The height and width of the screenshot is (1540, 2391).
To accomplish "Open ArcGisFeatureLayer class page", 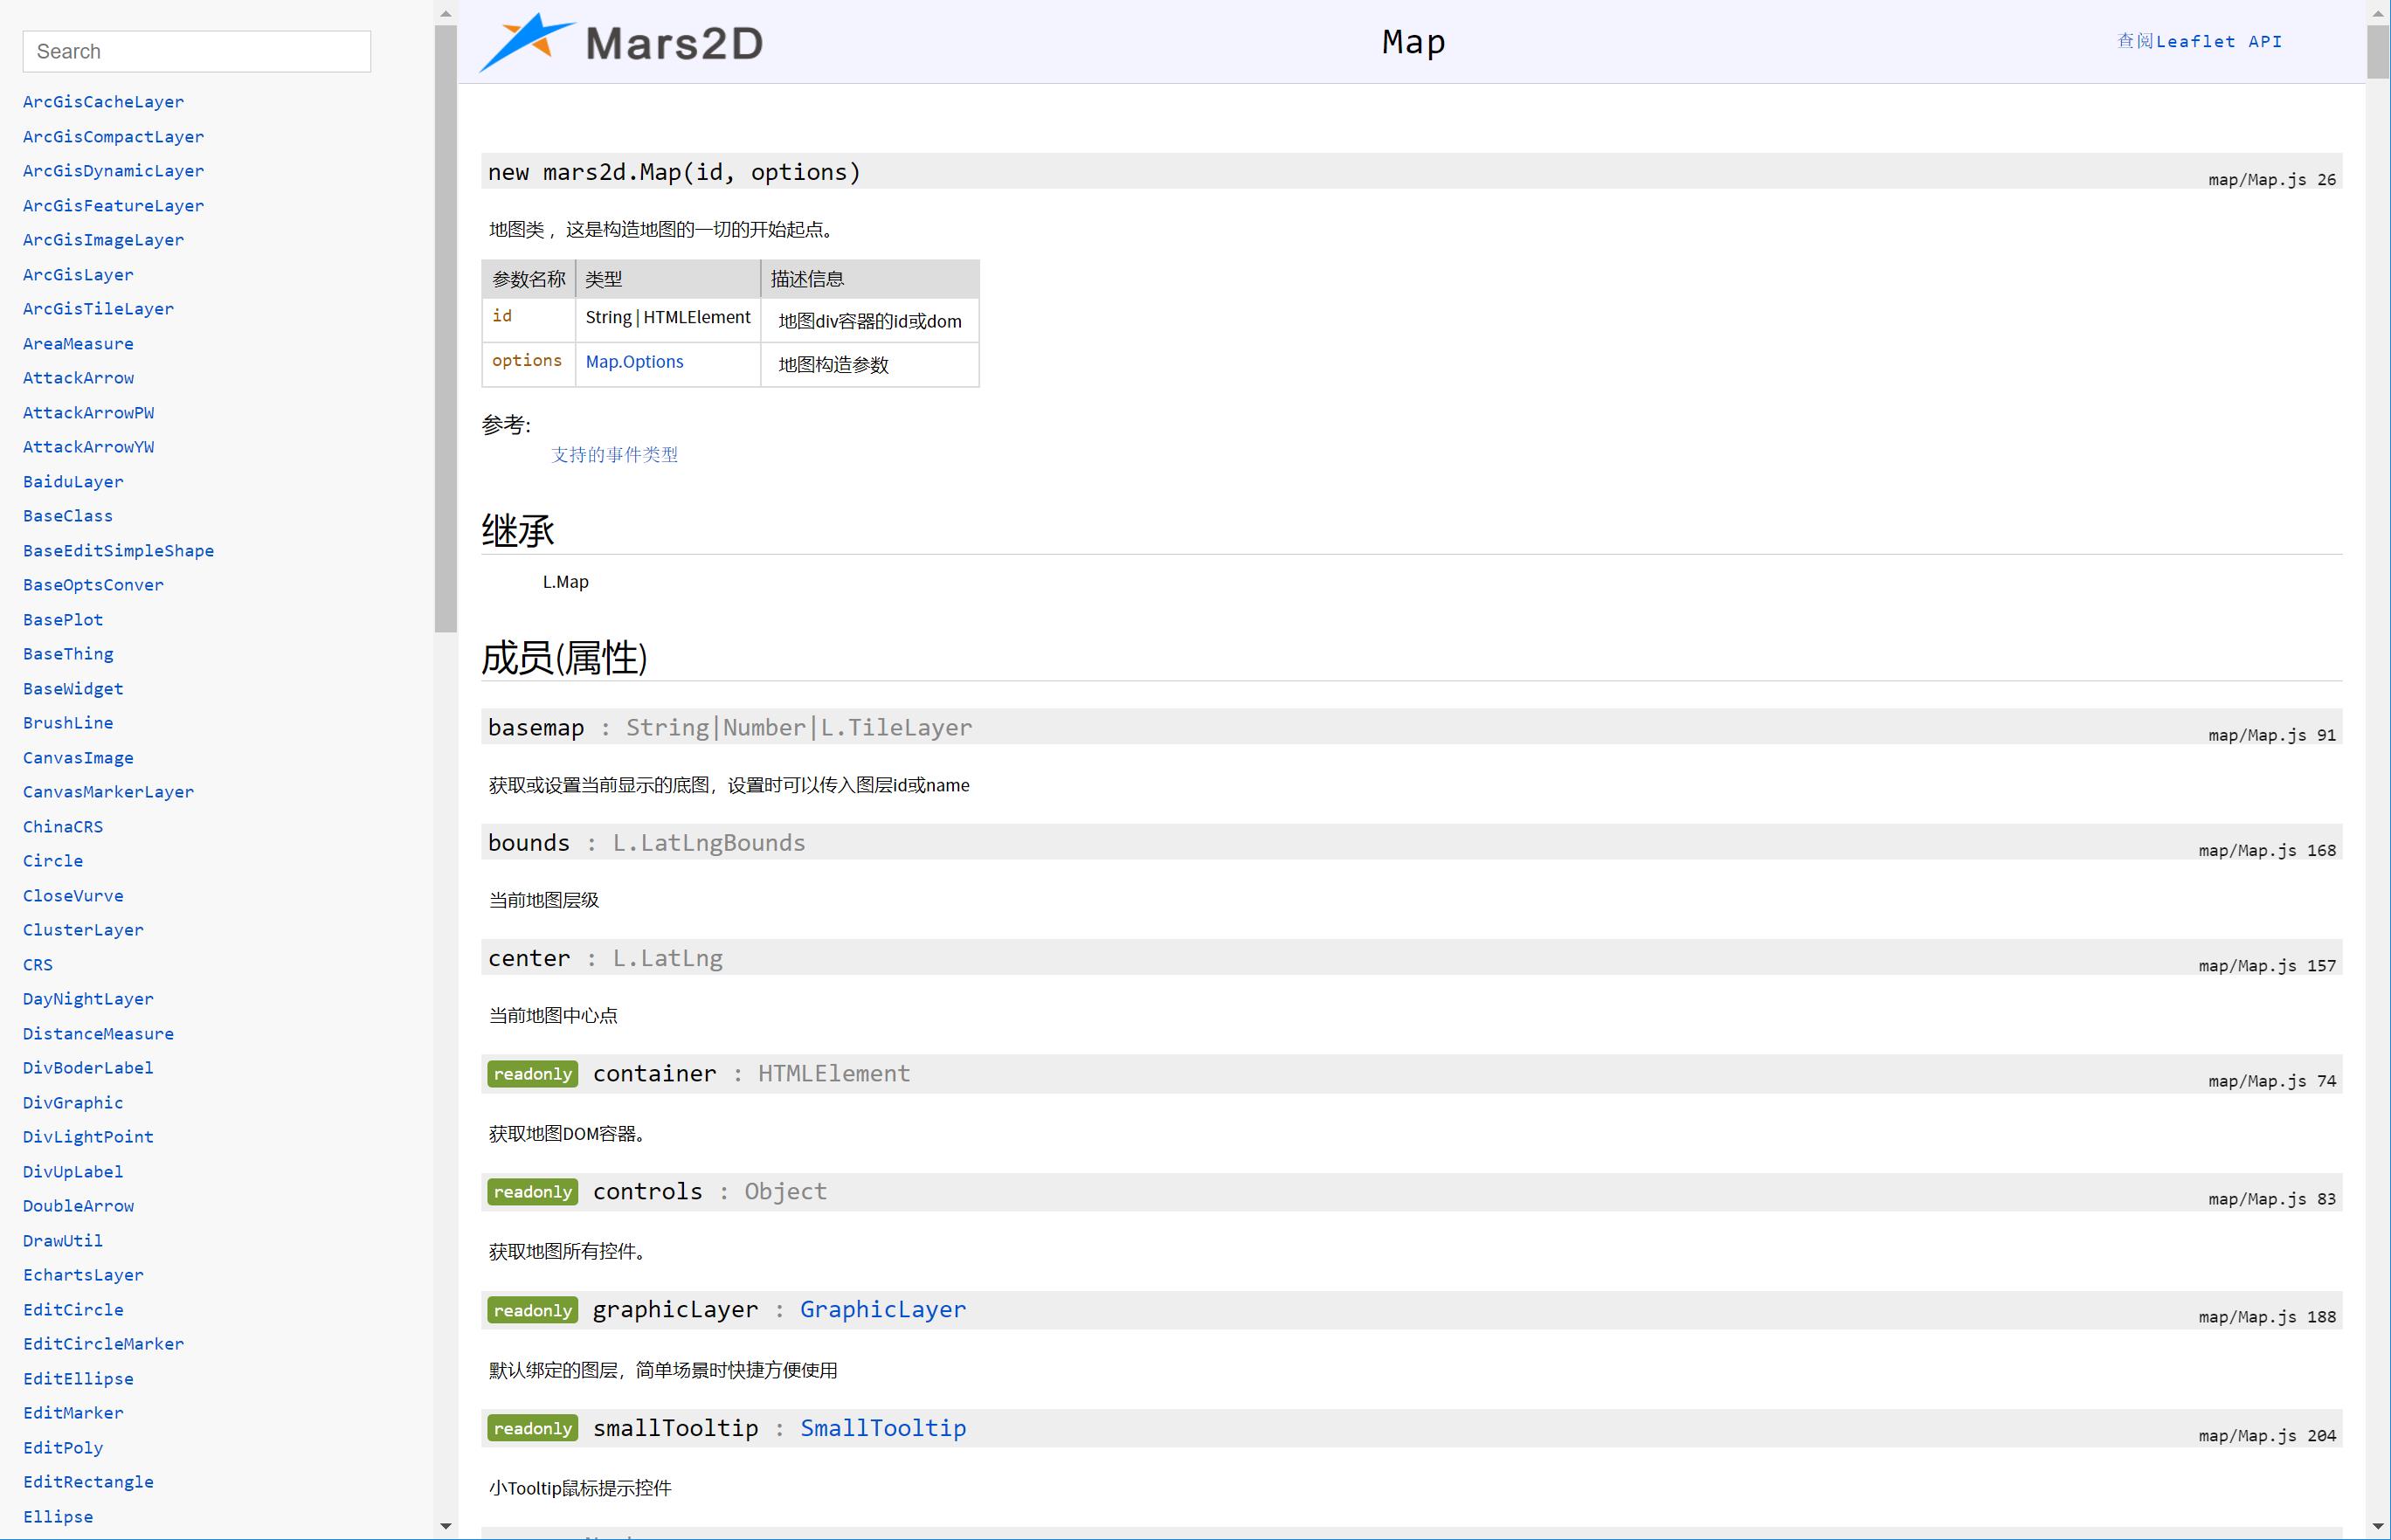I will tap(113, 205).
